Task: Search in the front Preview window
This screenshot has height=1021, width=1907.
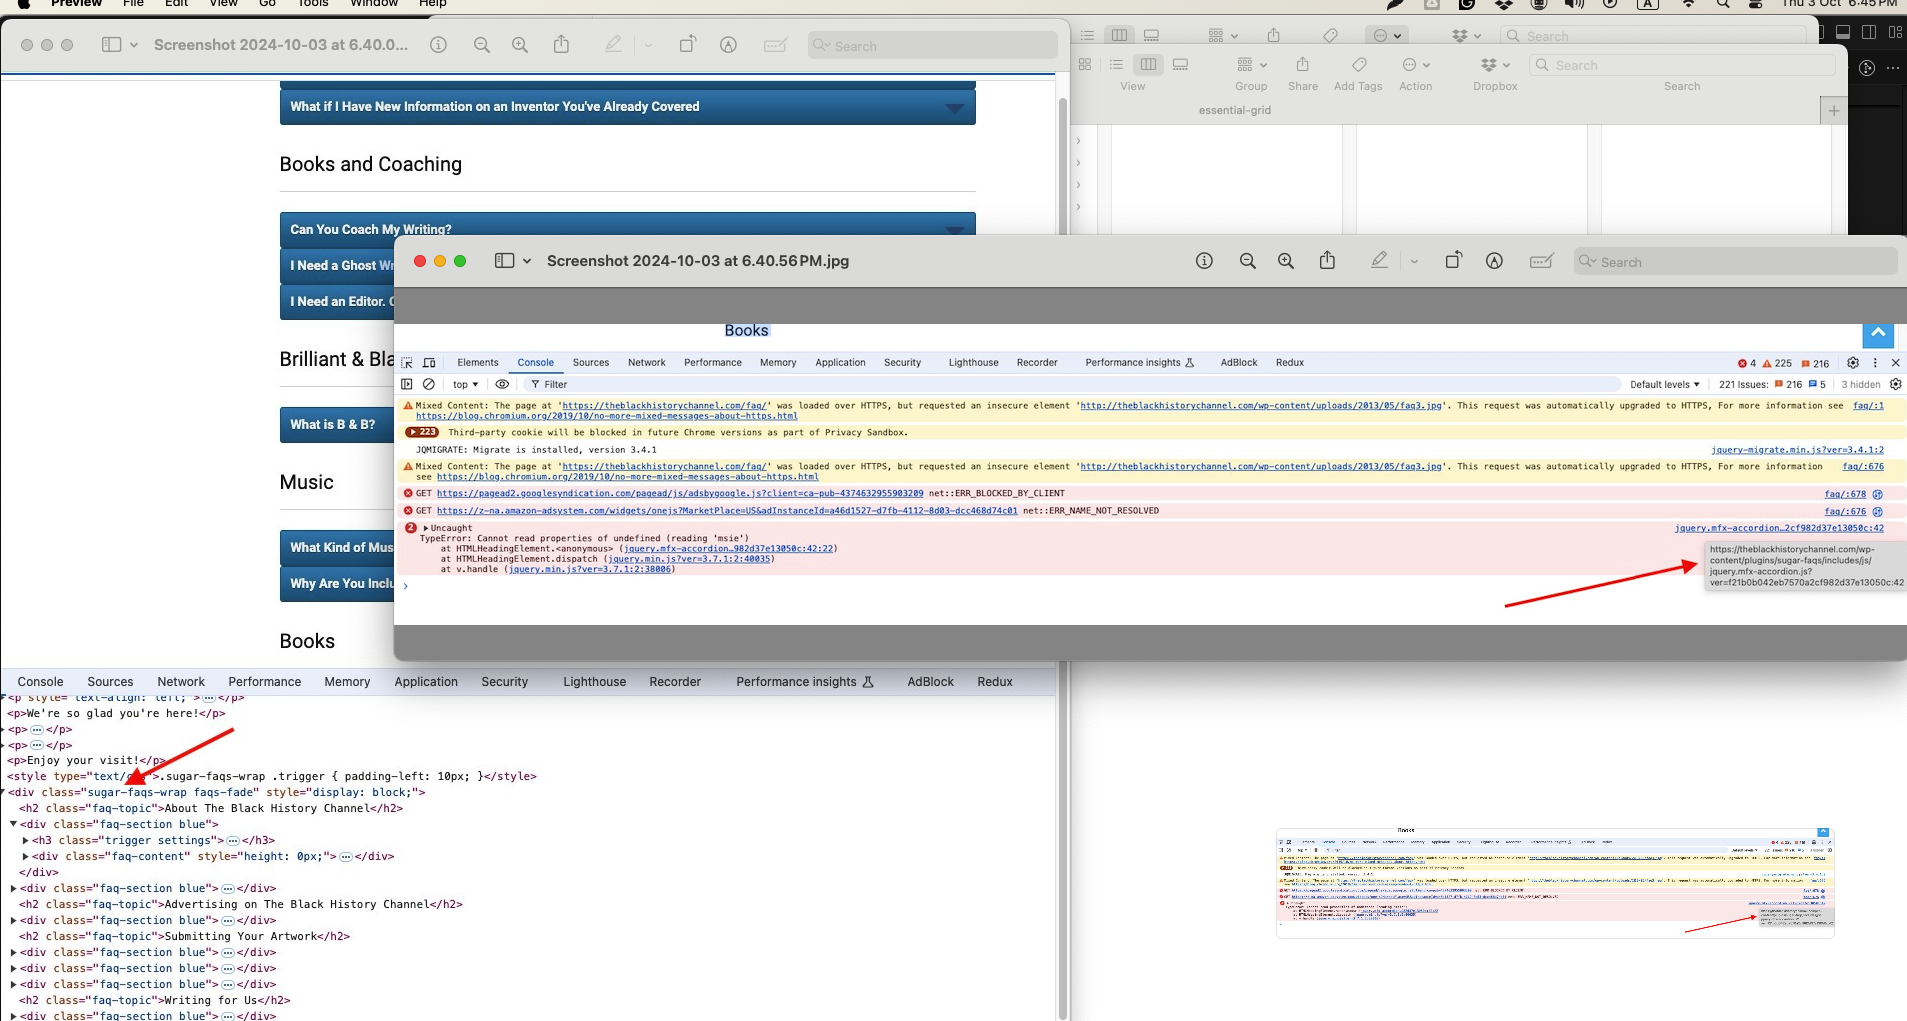Action: click(x=1735, y=262)
